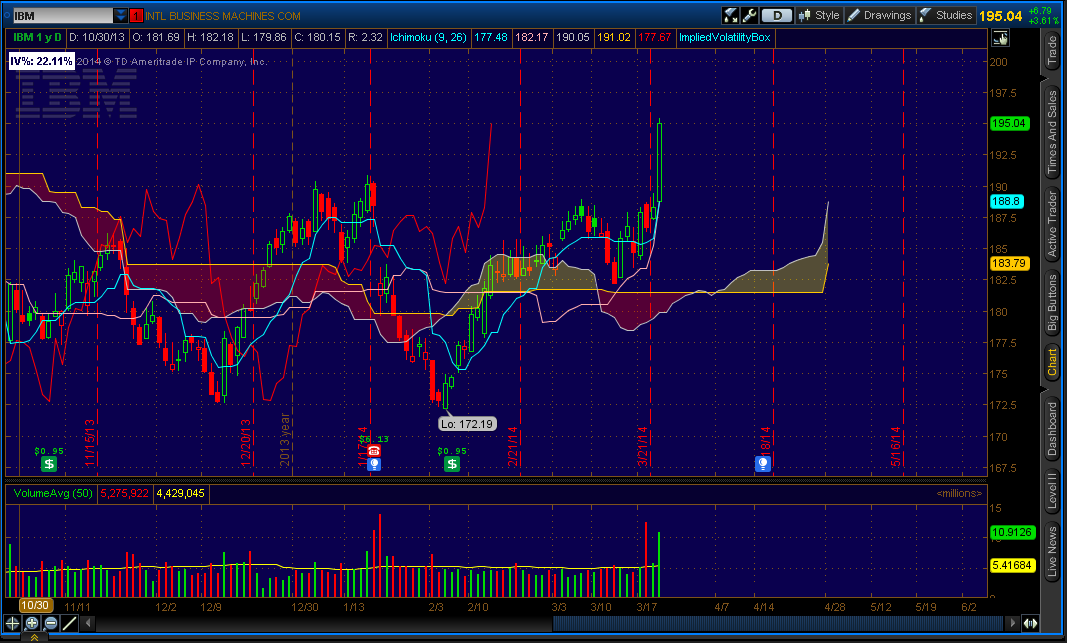Click the red link color indicator 1
Viewport: 1067px width, 643px height.
136,15
